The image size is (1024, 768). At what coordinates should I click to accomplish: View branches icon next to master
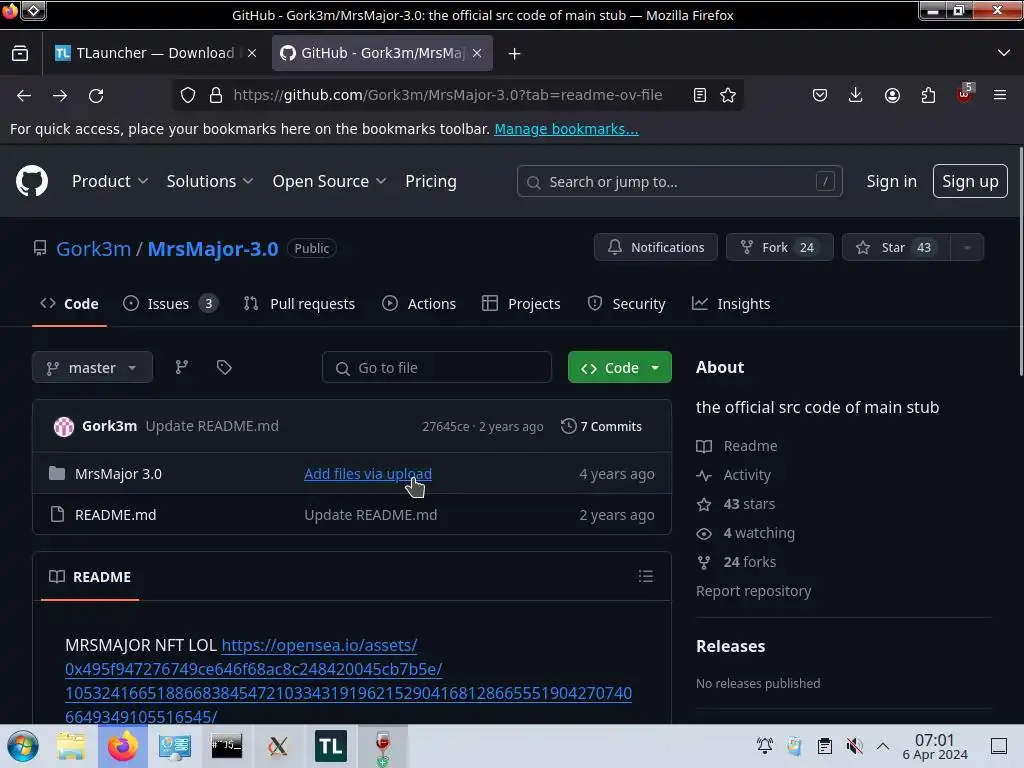182,367
